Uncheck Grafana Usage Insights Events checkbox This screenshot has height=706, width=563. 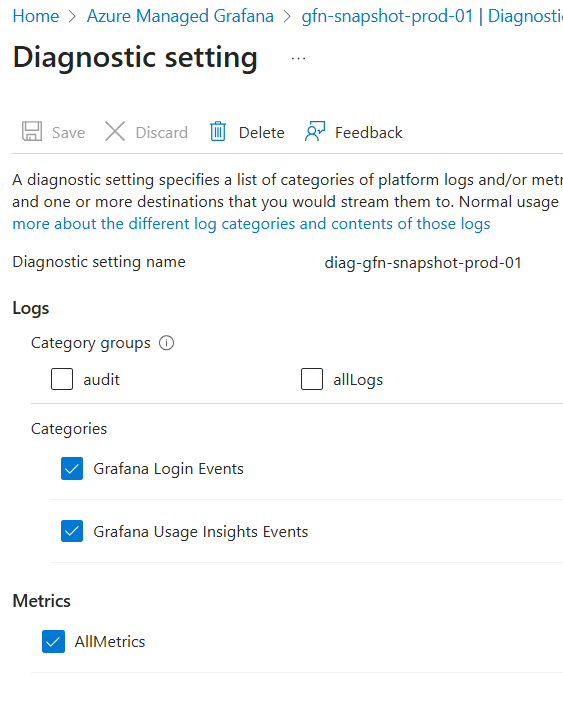(x=72, y=531)
